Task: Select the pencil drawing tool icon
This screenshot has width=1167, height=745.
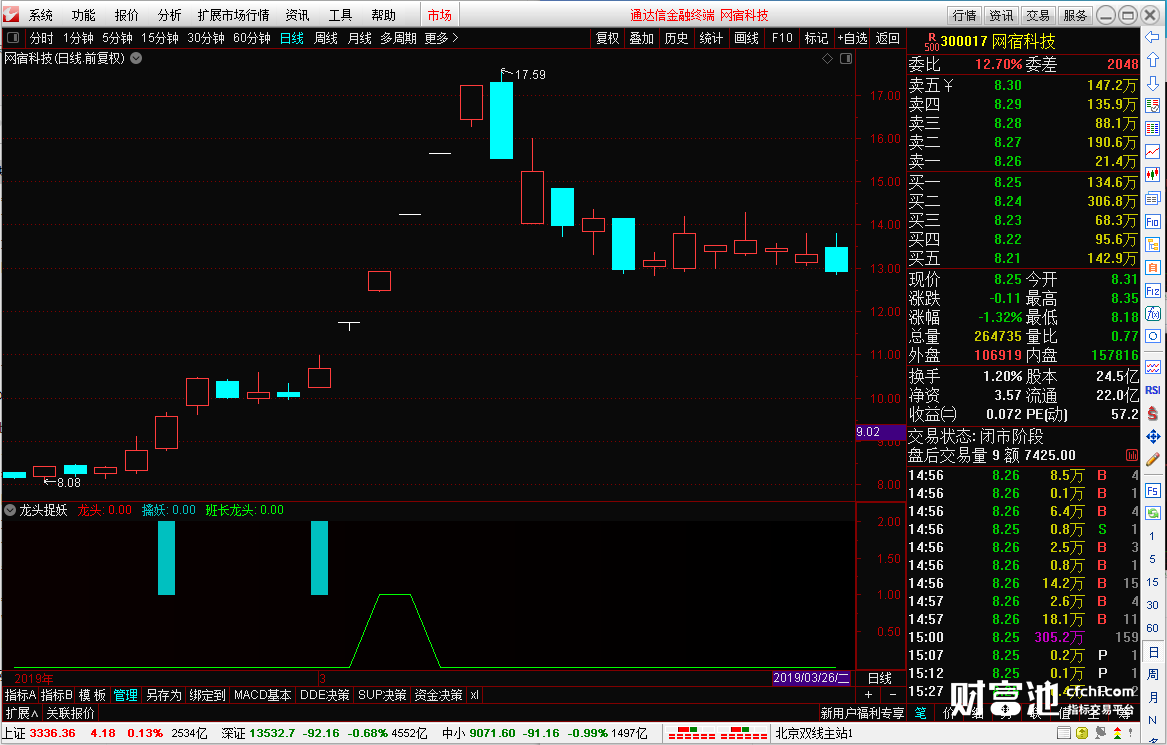Action: [x=1153, y=459]
